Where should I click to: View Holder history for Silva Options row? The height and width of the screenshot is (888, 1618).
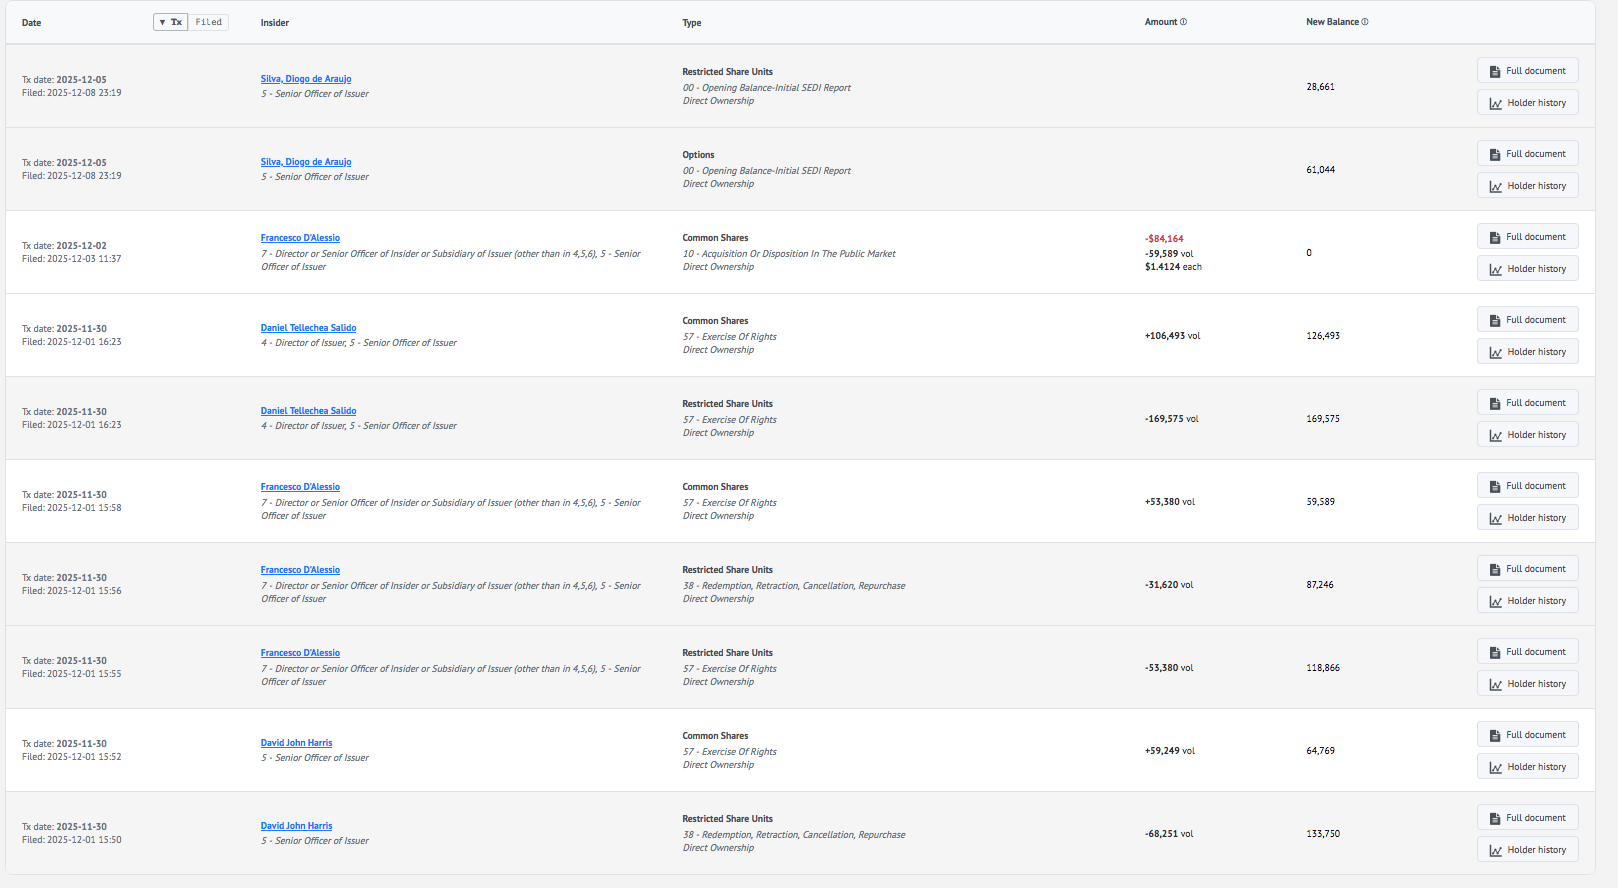click(x=1527, y=186)
